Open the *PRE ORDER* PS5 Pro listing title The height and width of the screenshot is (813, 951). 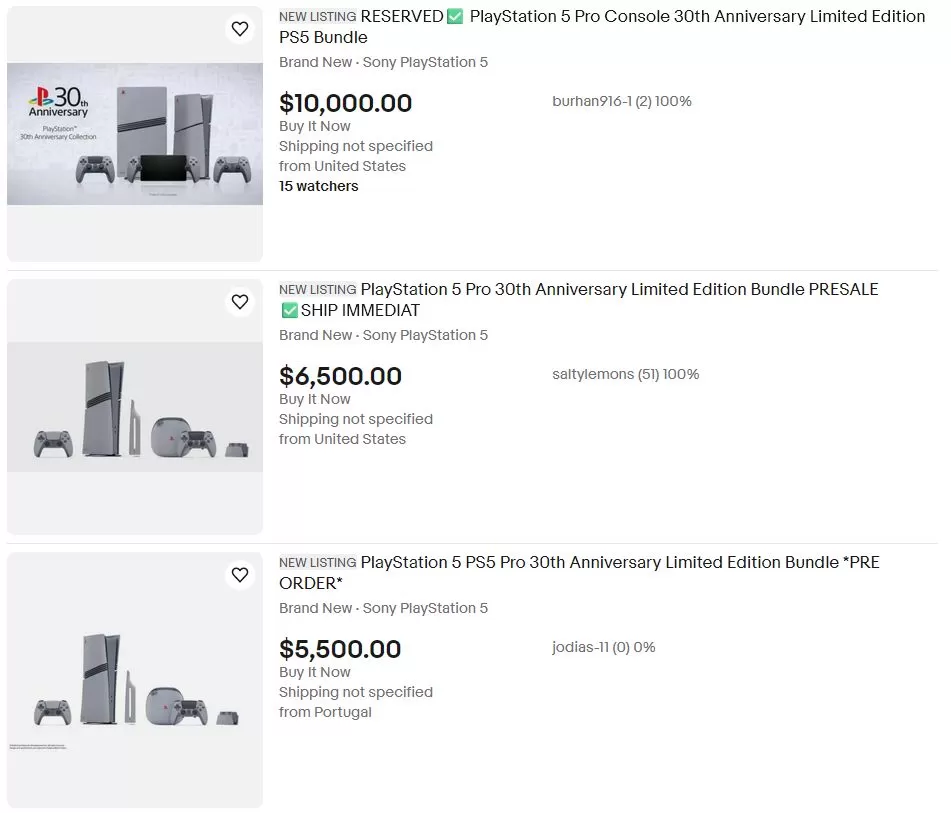[618, 563]
